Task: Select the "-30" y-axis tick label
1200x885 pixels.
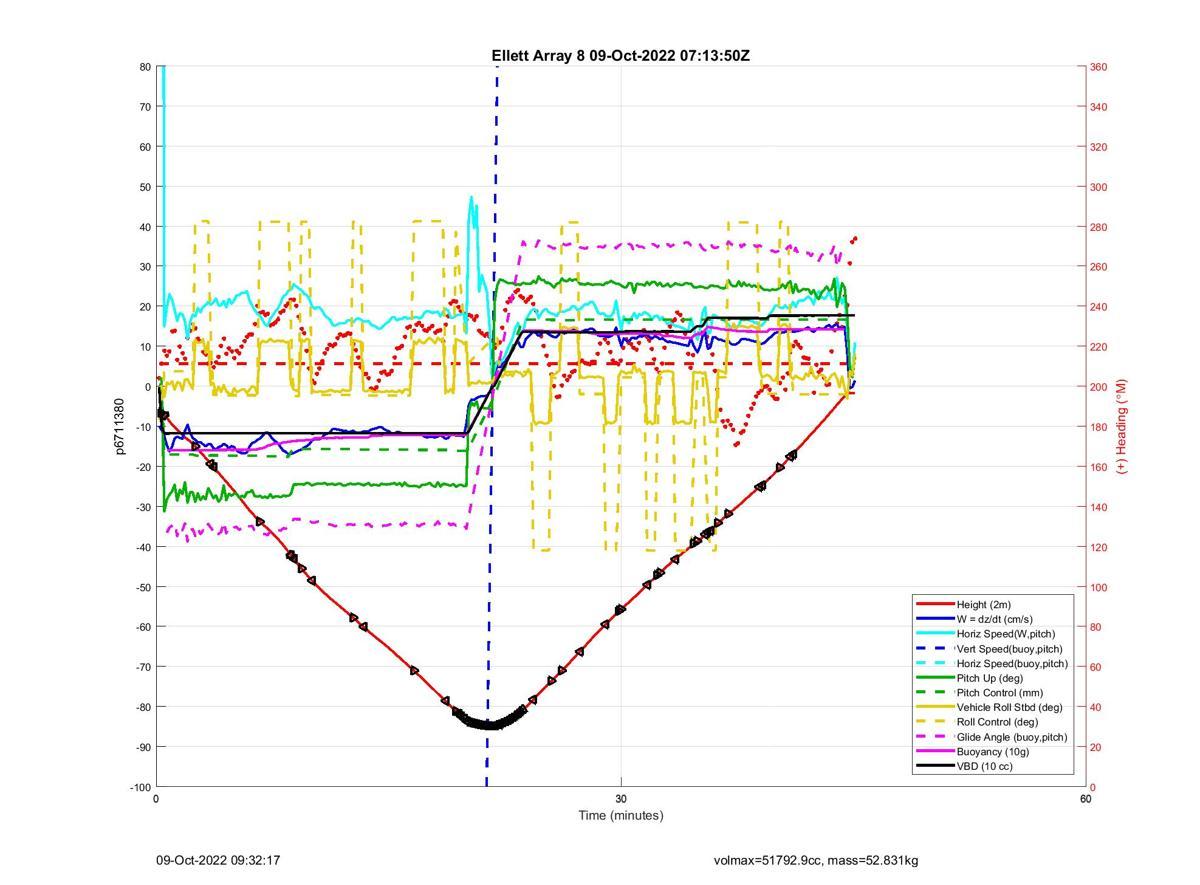Action: tap(143, 507)
